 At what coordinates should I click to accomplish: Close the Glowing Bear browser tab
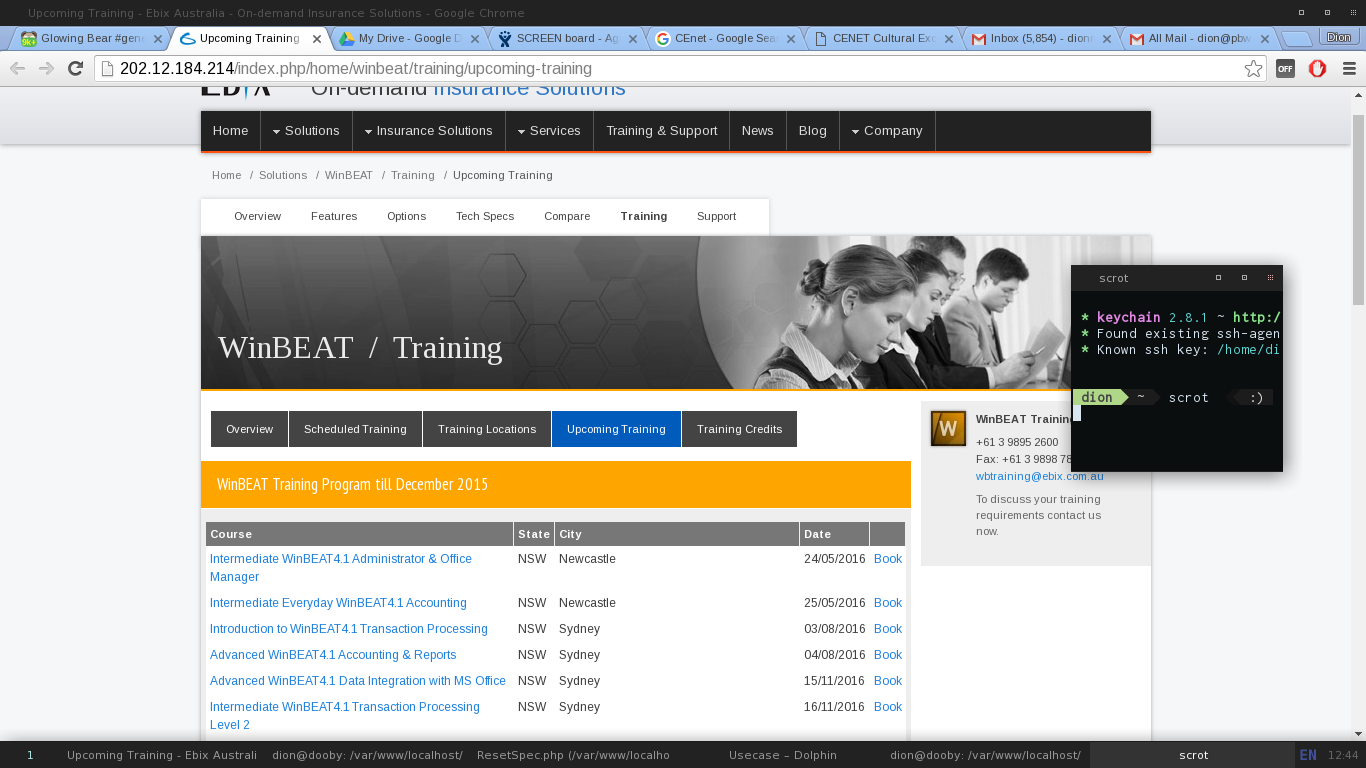tap(157, 39)
